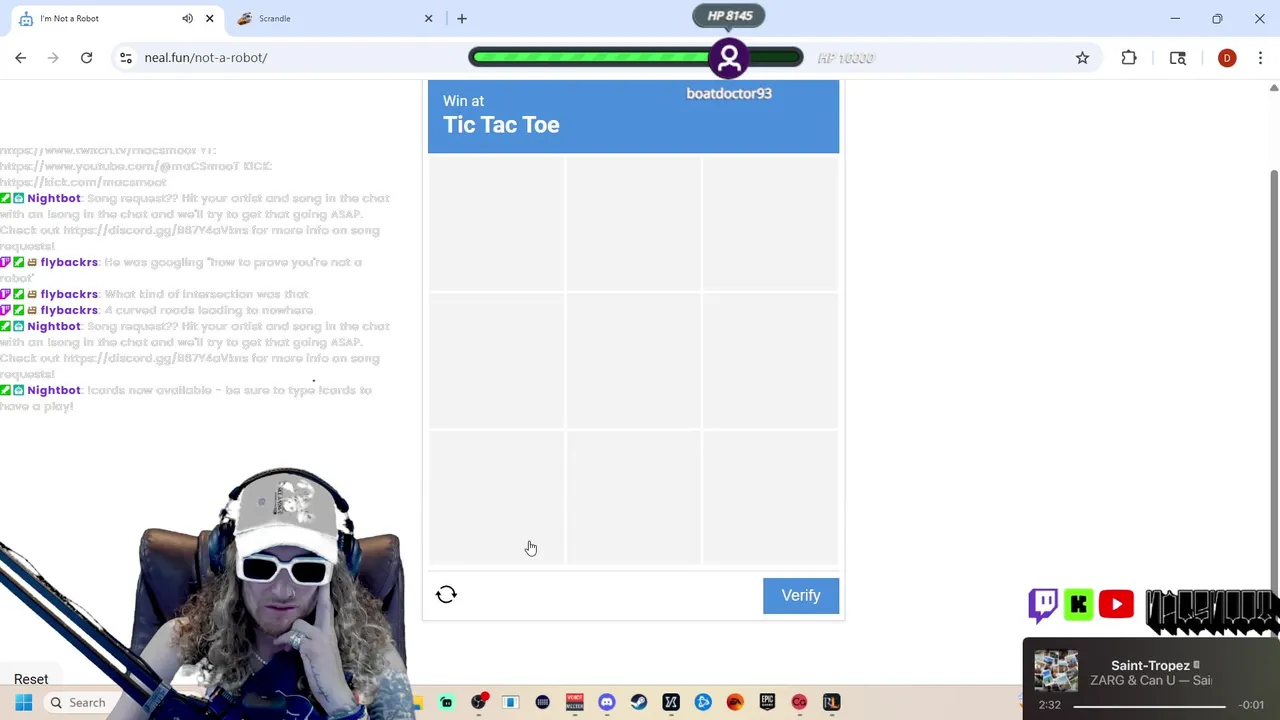Click the Kick logo in the overlay
Screen dimensions: 1280x720
pos(1079,604)
